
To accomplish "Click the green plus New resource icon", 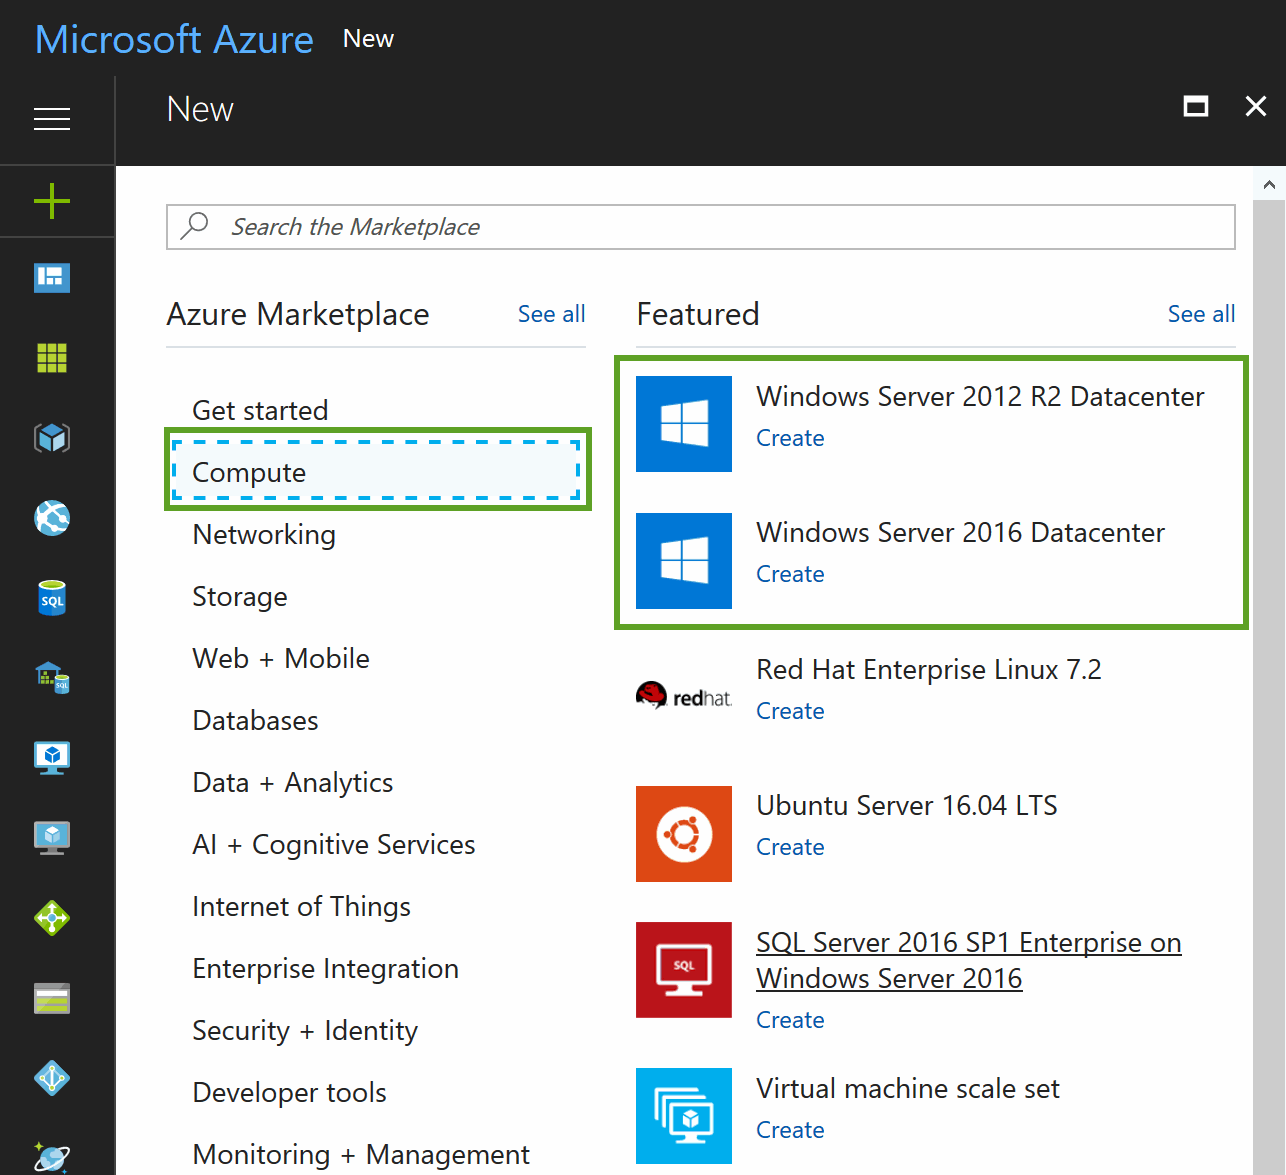I will pyautogui.click(x=52, y=201).
